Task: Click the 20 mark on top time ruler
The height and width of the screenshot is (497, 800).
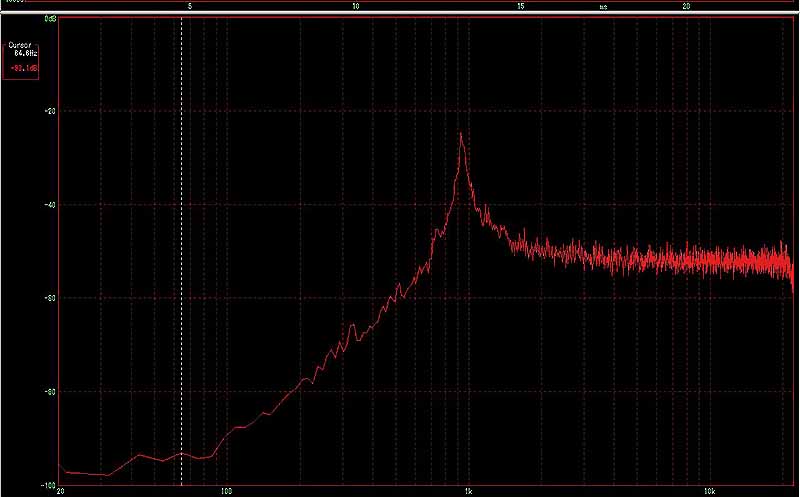Action: pyautogui.click(x=686, y=6)
